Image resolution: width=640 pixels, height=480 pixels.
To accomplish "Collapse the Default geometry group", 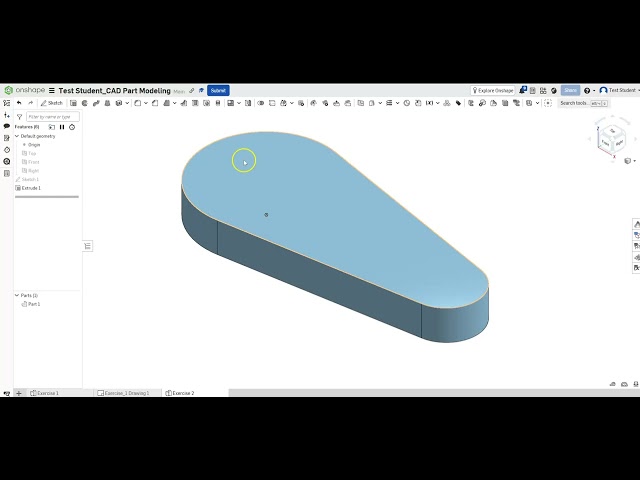I will click(17, 136).
